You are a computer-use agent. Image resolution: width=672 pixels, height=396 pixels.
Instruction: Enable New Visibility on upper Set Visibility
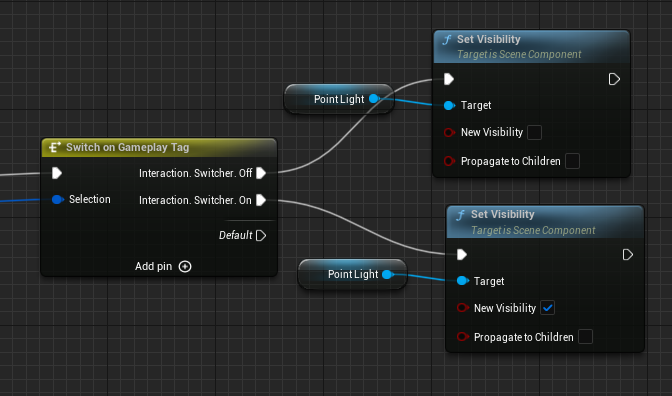(534, 132)
